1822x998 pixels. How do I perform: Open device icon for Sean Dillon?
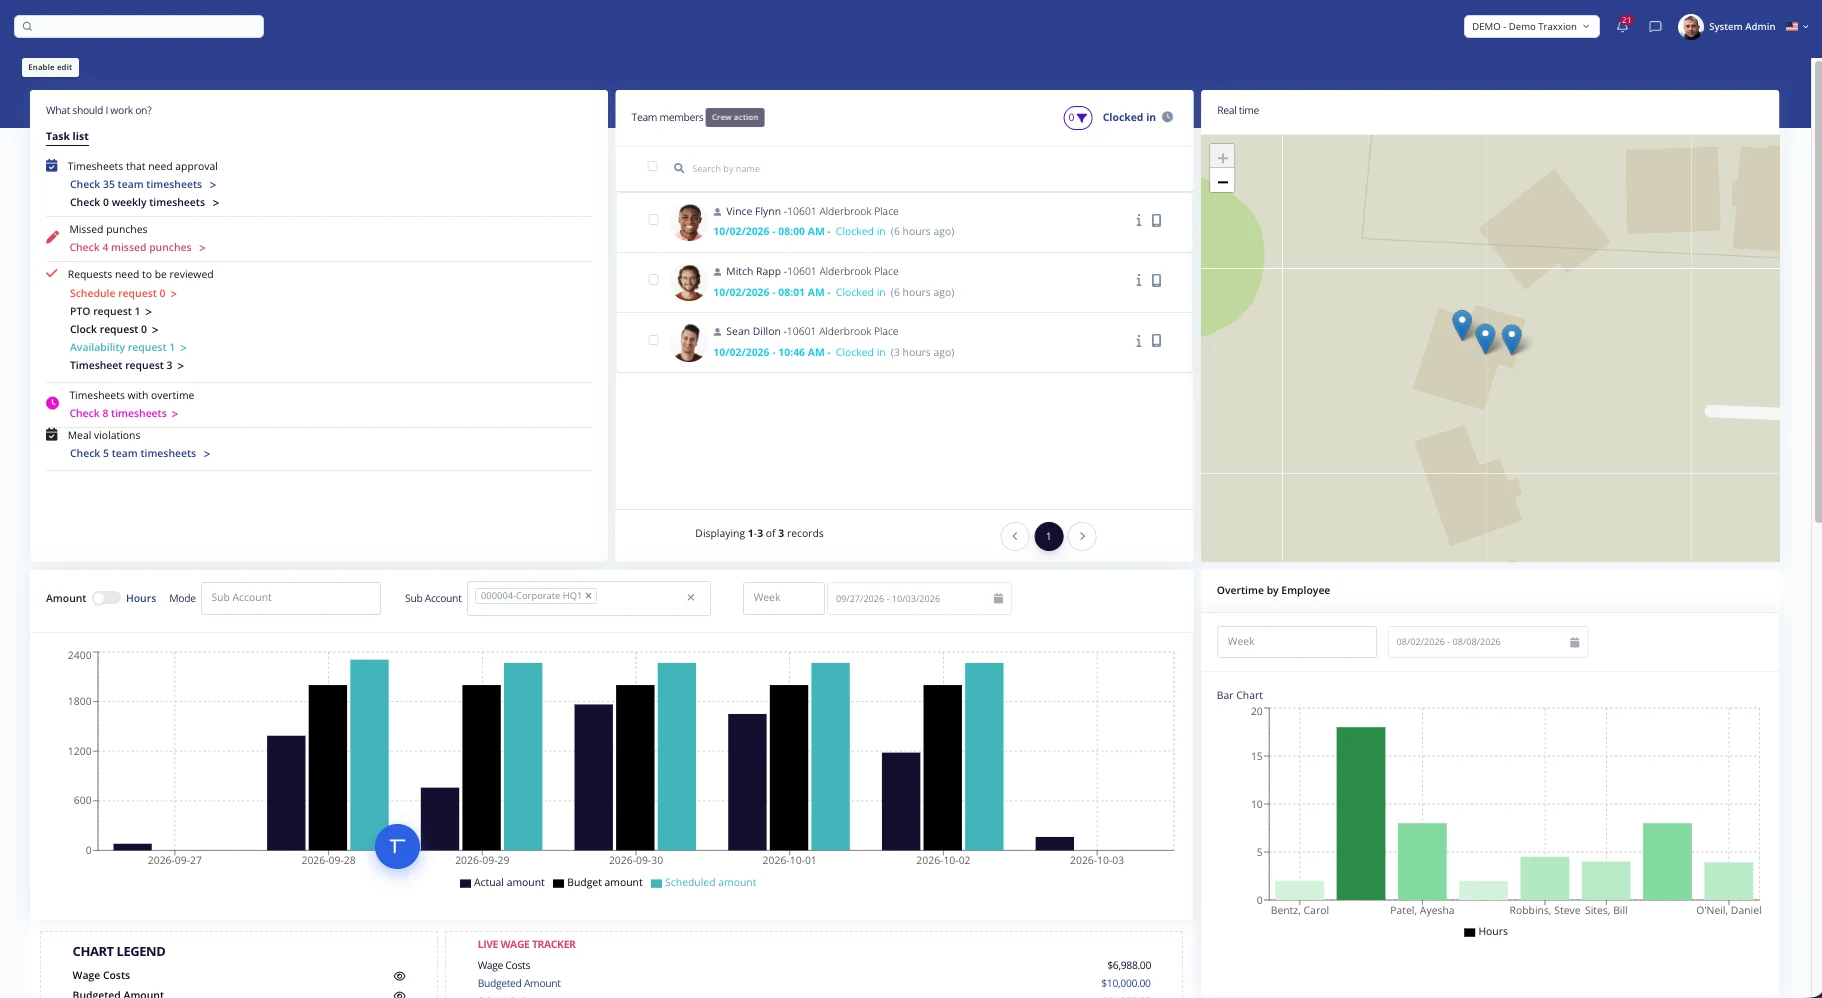click(x=1156, y=340)
